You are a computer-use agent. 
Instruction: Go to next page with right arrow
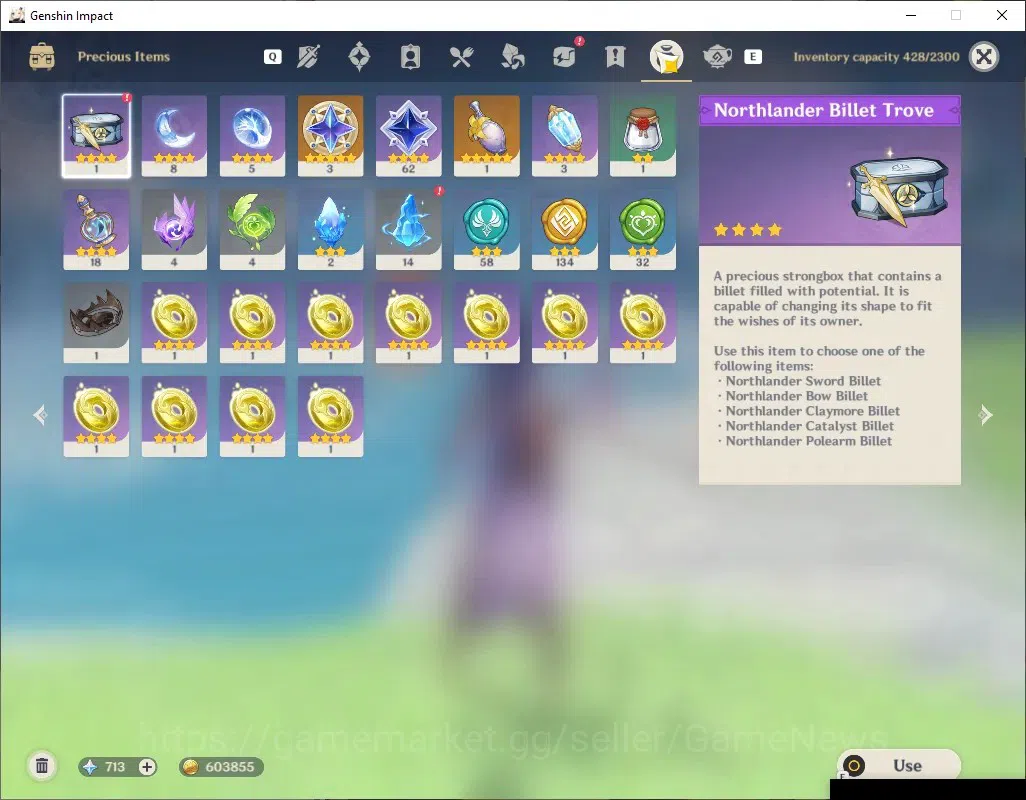985,415
